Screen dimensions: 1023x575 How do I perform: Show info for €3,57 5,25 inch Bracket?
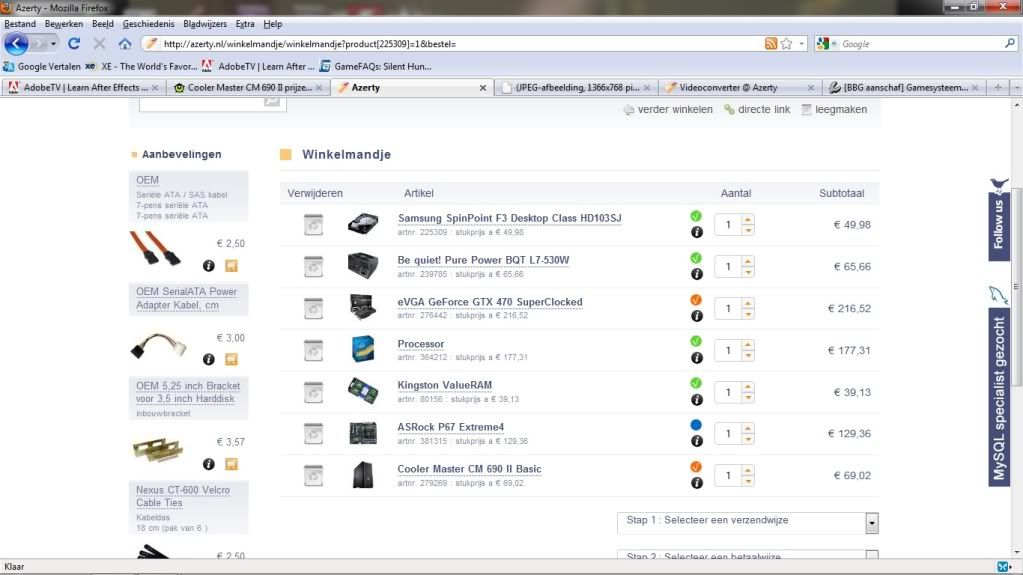click(209, 464)
